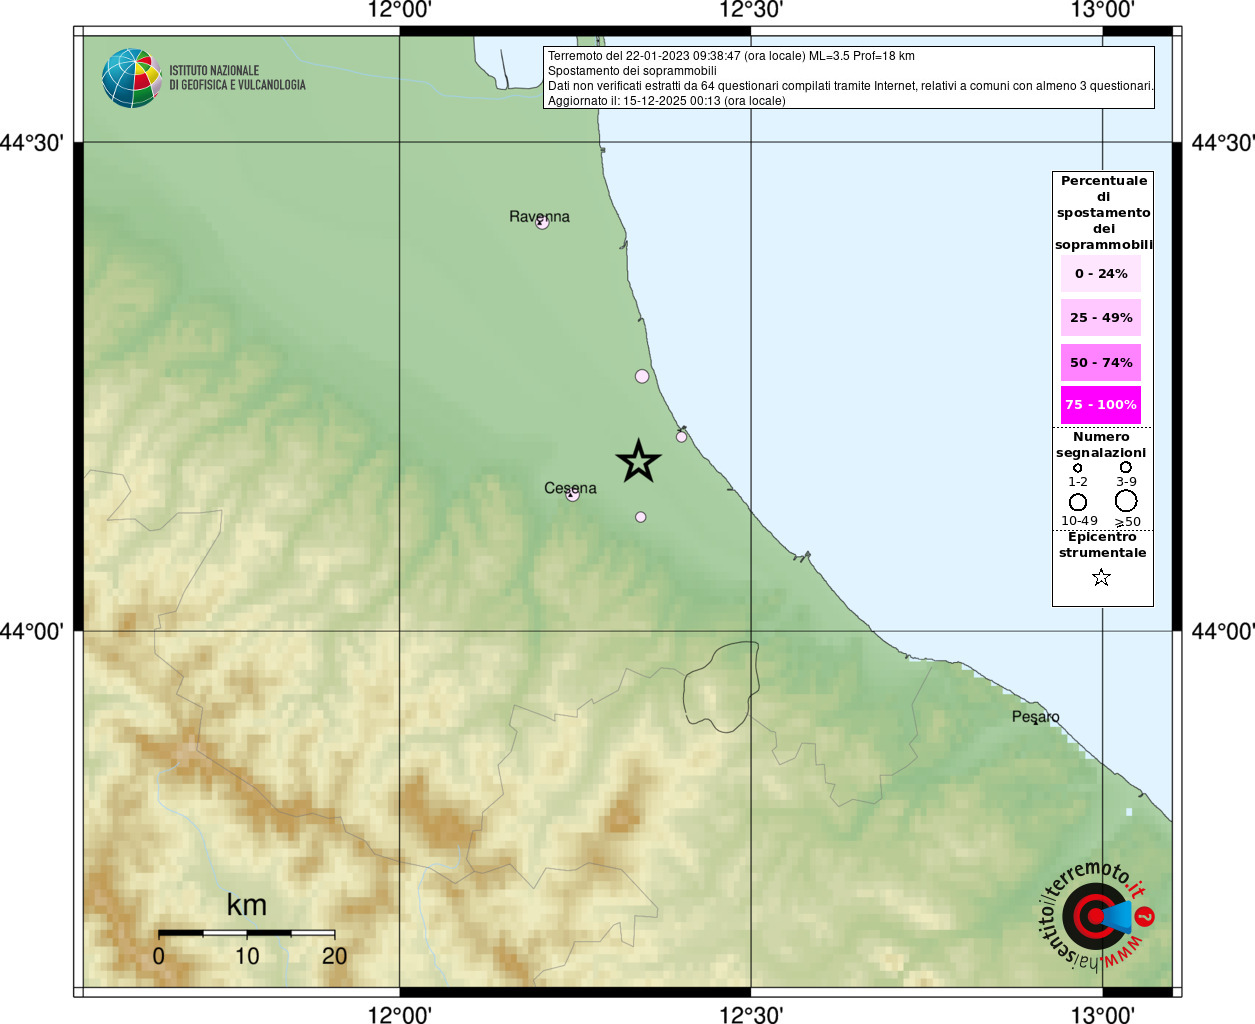Click the 44°00' label on the left axis
The height and width of the screenshot is (1024, 1255).
pos(32,631)
